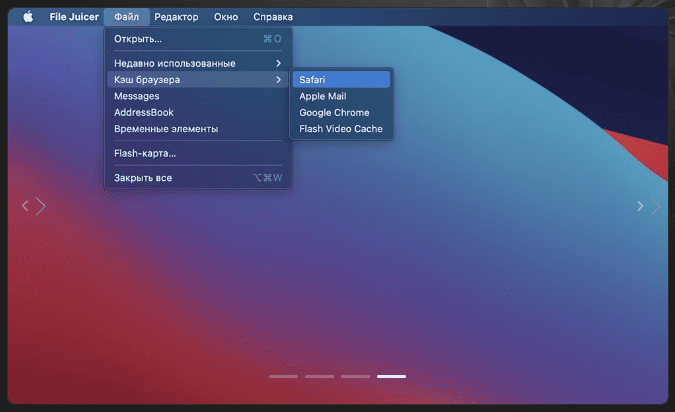
Task: Jump to the first slide indicator
Action: point(283,376)
